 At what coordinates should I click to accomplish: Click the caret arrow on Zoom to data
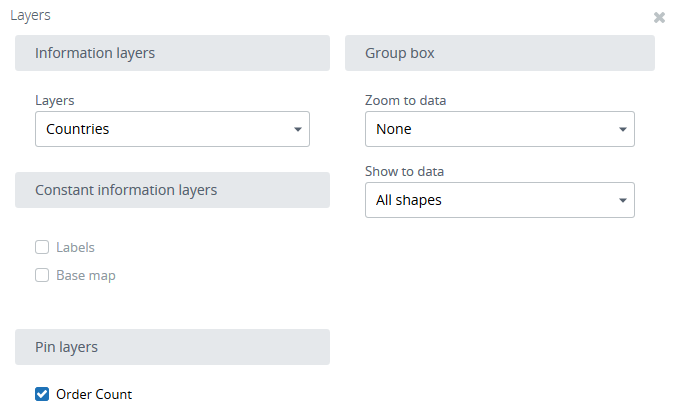coord(622,130)
